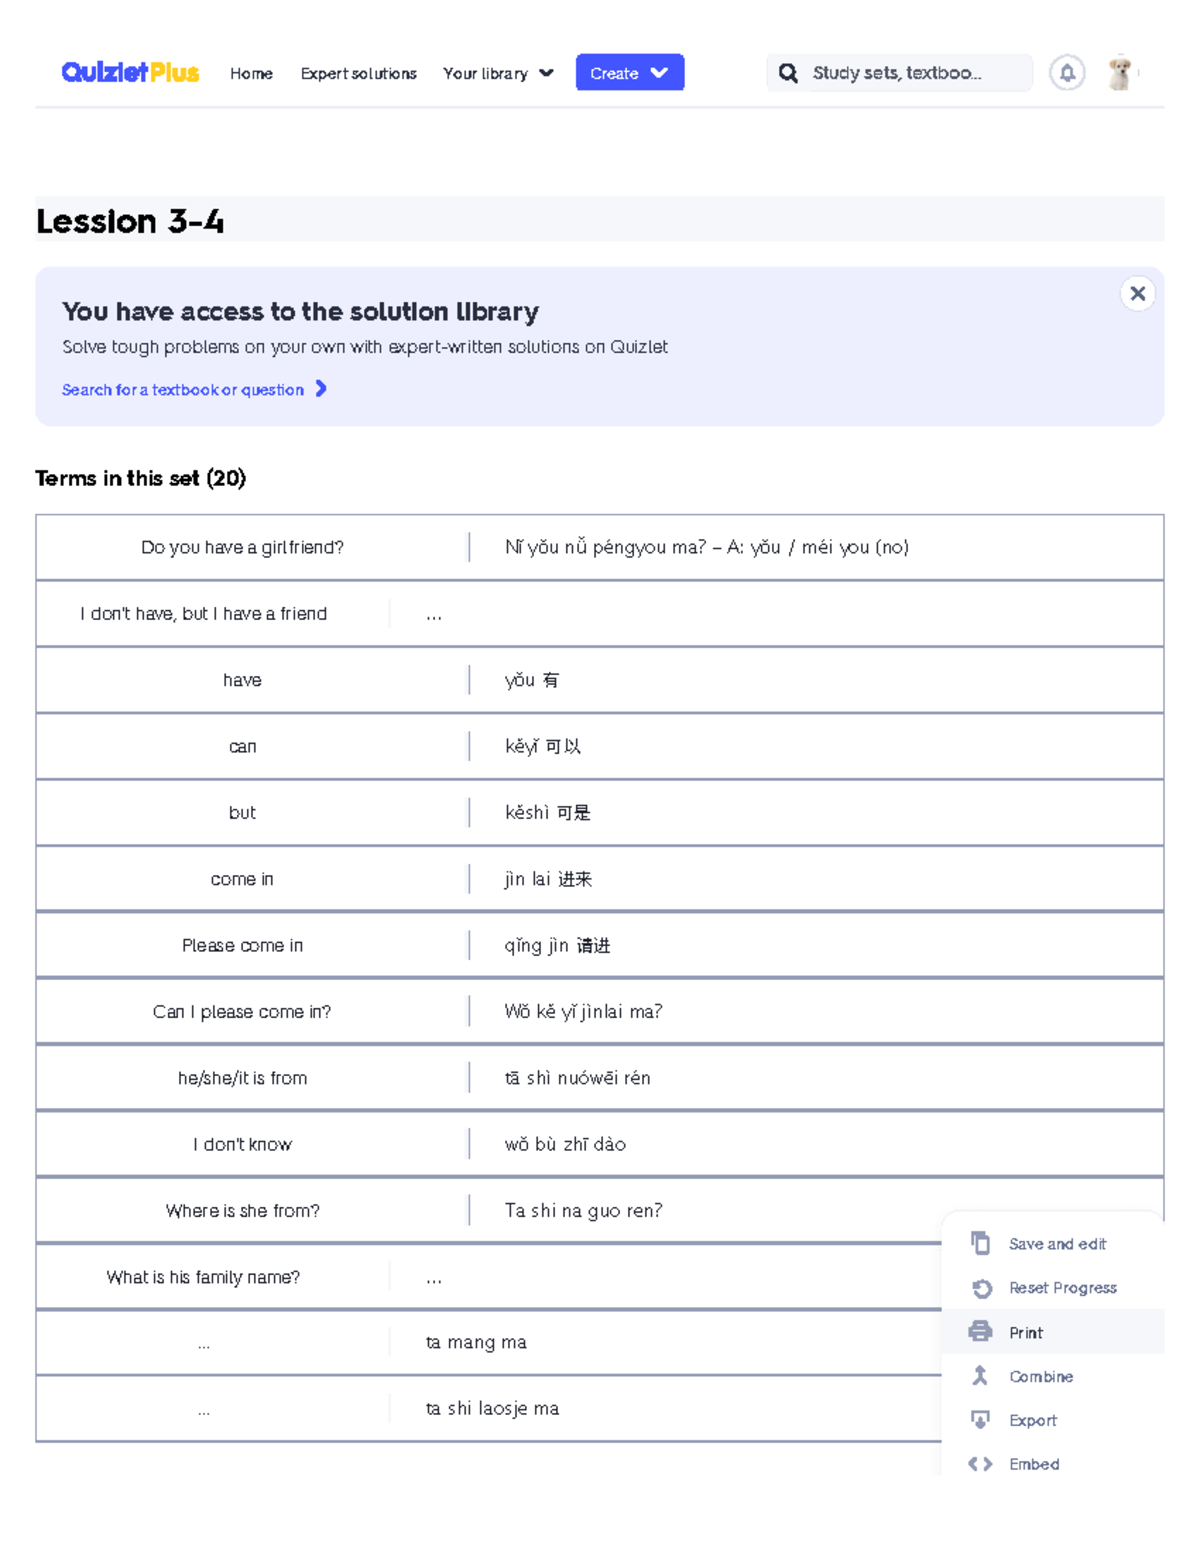This screenshot has height=1553, width=1200.
Task: Select the Combine option's icon
Action: (981, 1375)
